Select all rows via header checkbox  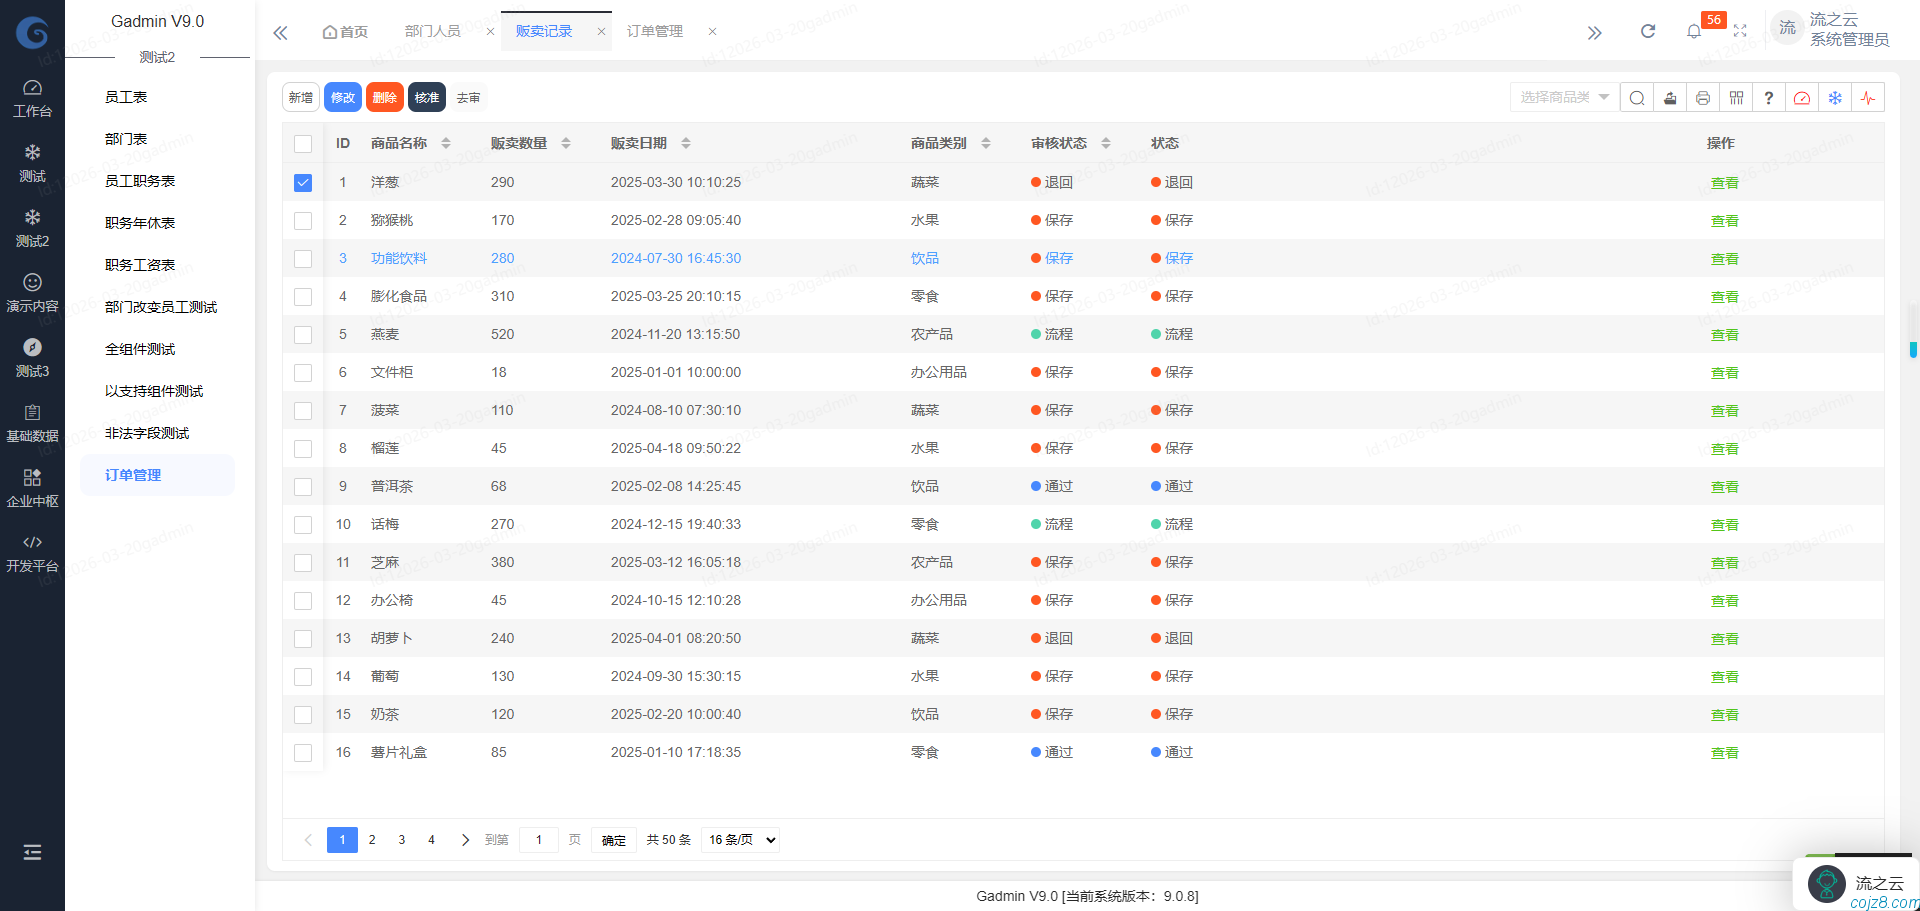pyautogui.click(x=303, y=143)
